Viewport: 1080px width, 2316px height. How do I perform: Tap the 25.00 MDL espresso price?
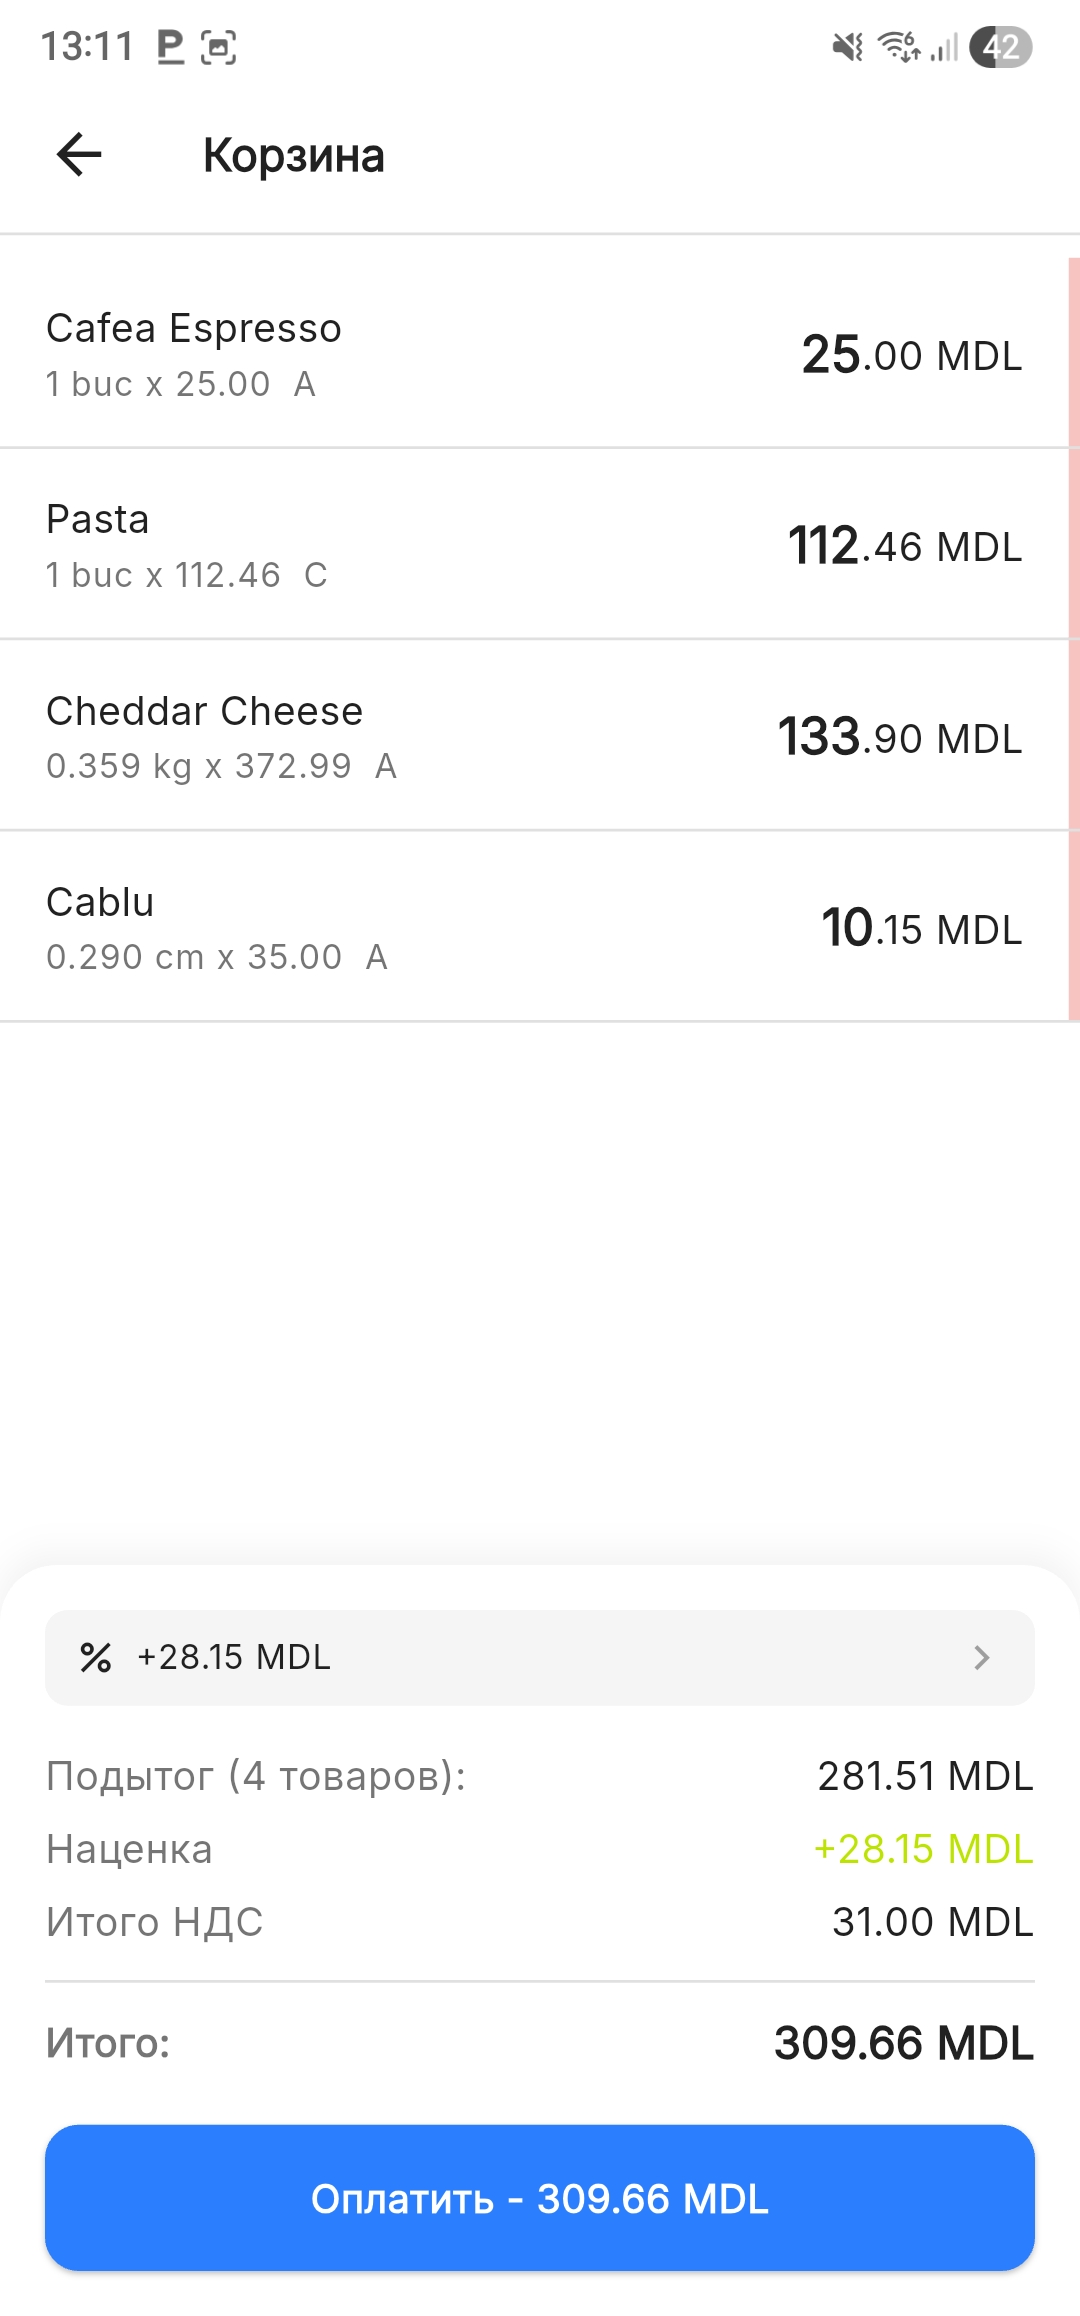911,355
